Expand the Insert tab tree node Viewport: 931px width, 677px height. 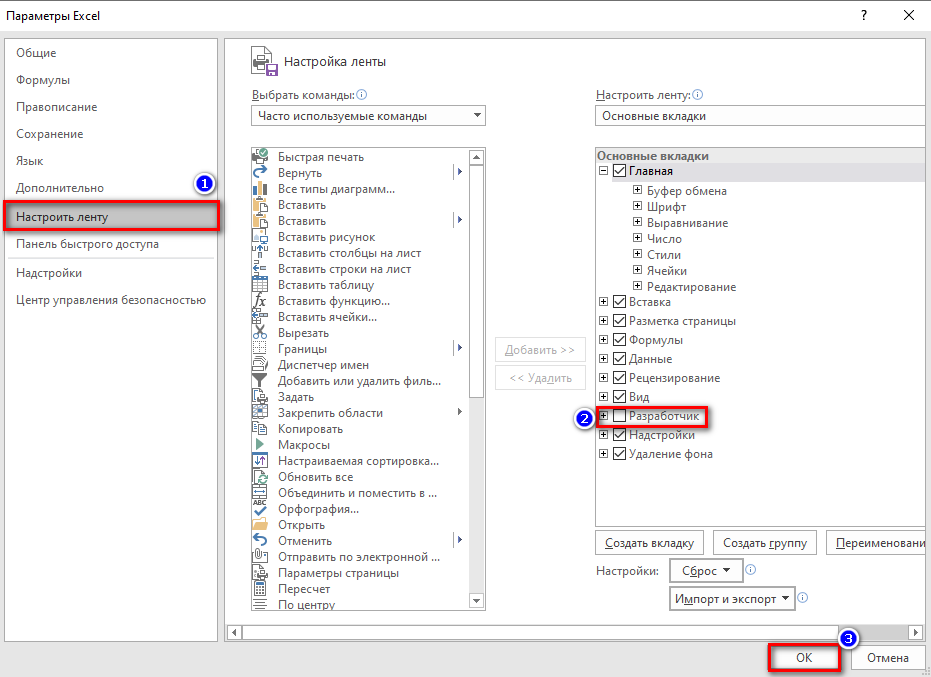(x=603, y=302)
